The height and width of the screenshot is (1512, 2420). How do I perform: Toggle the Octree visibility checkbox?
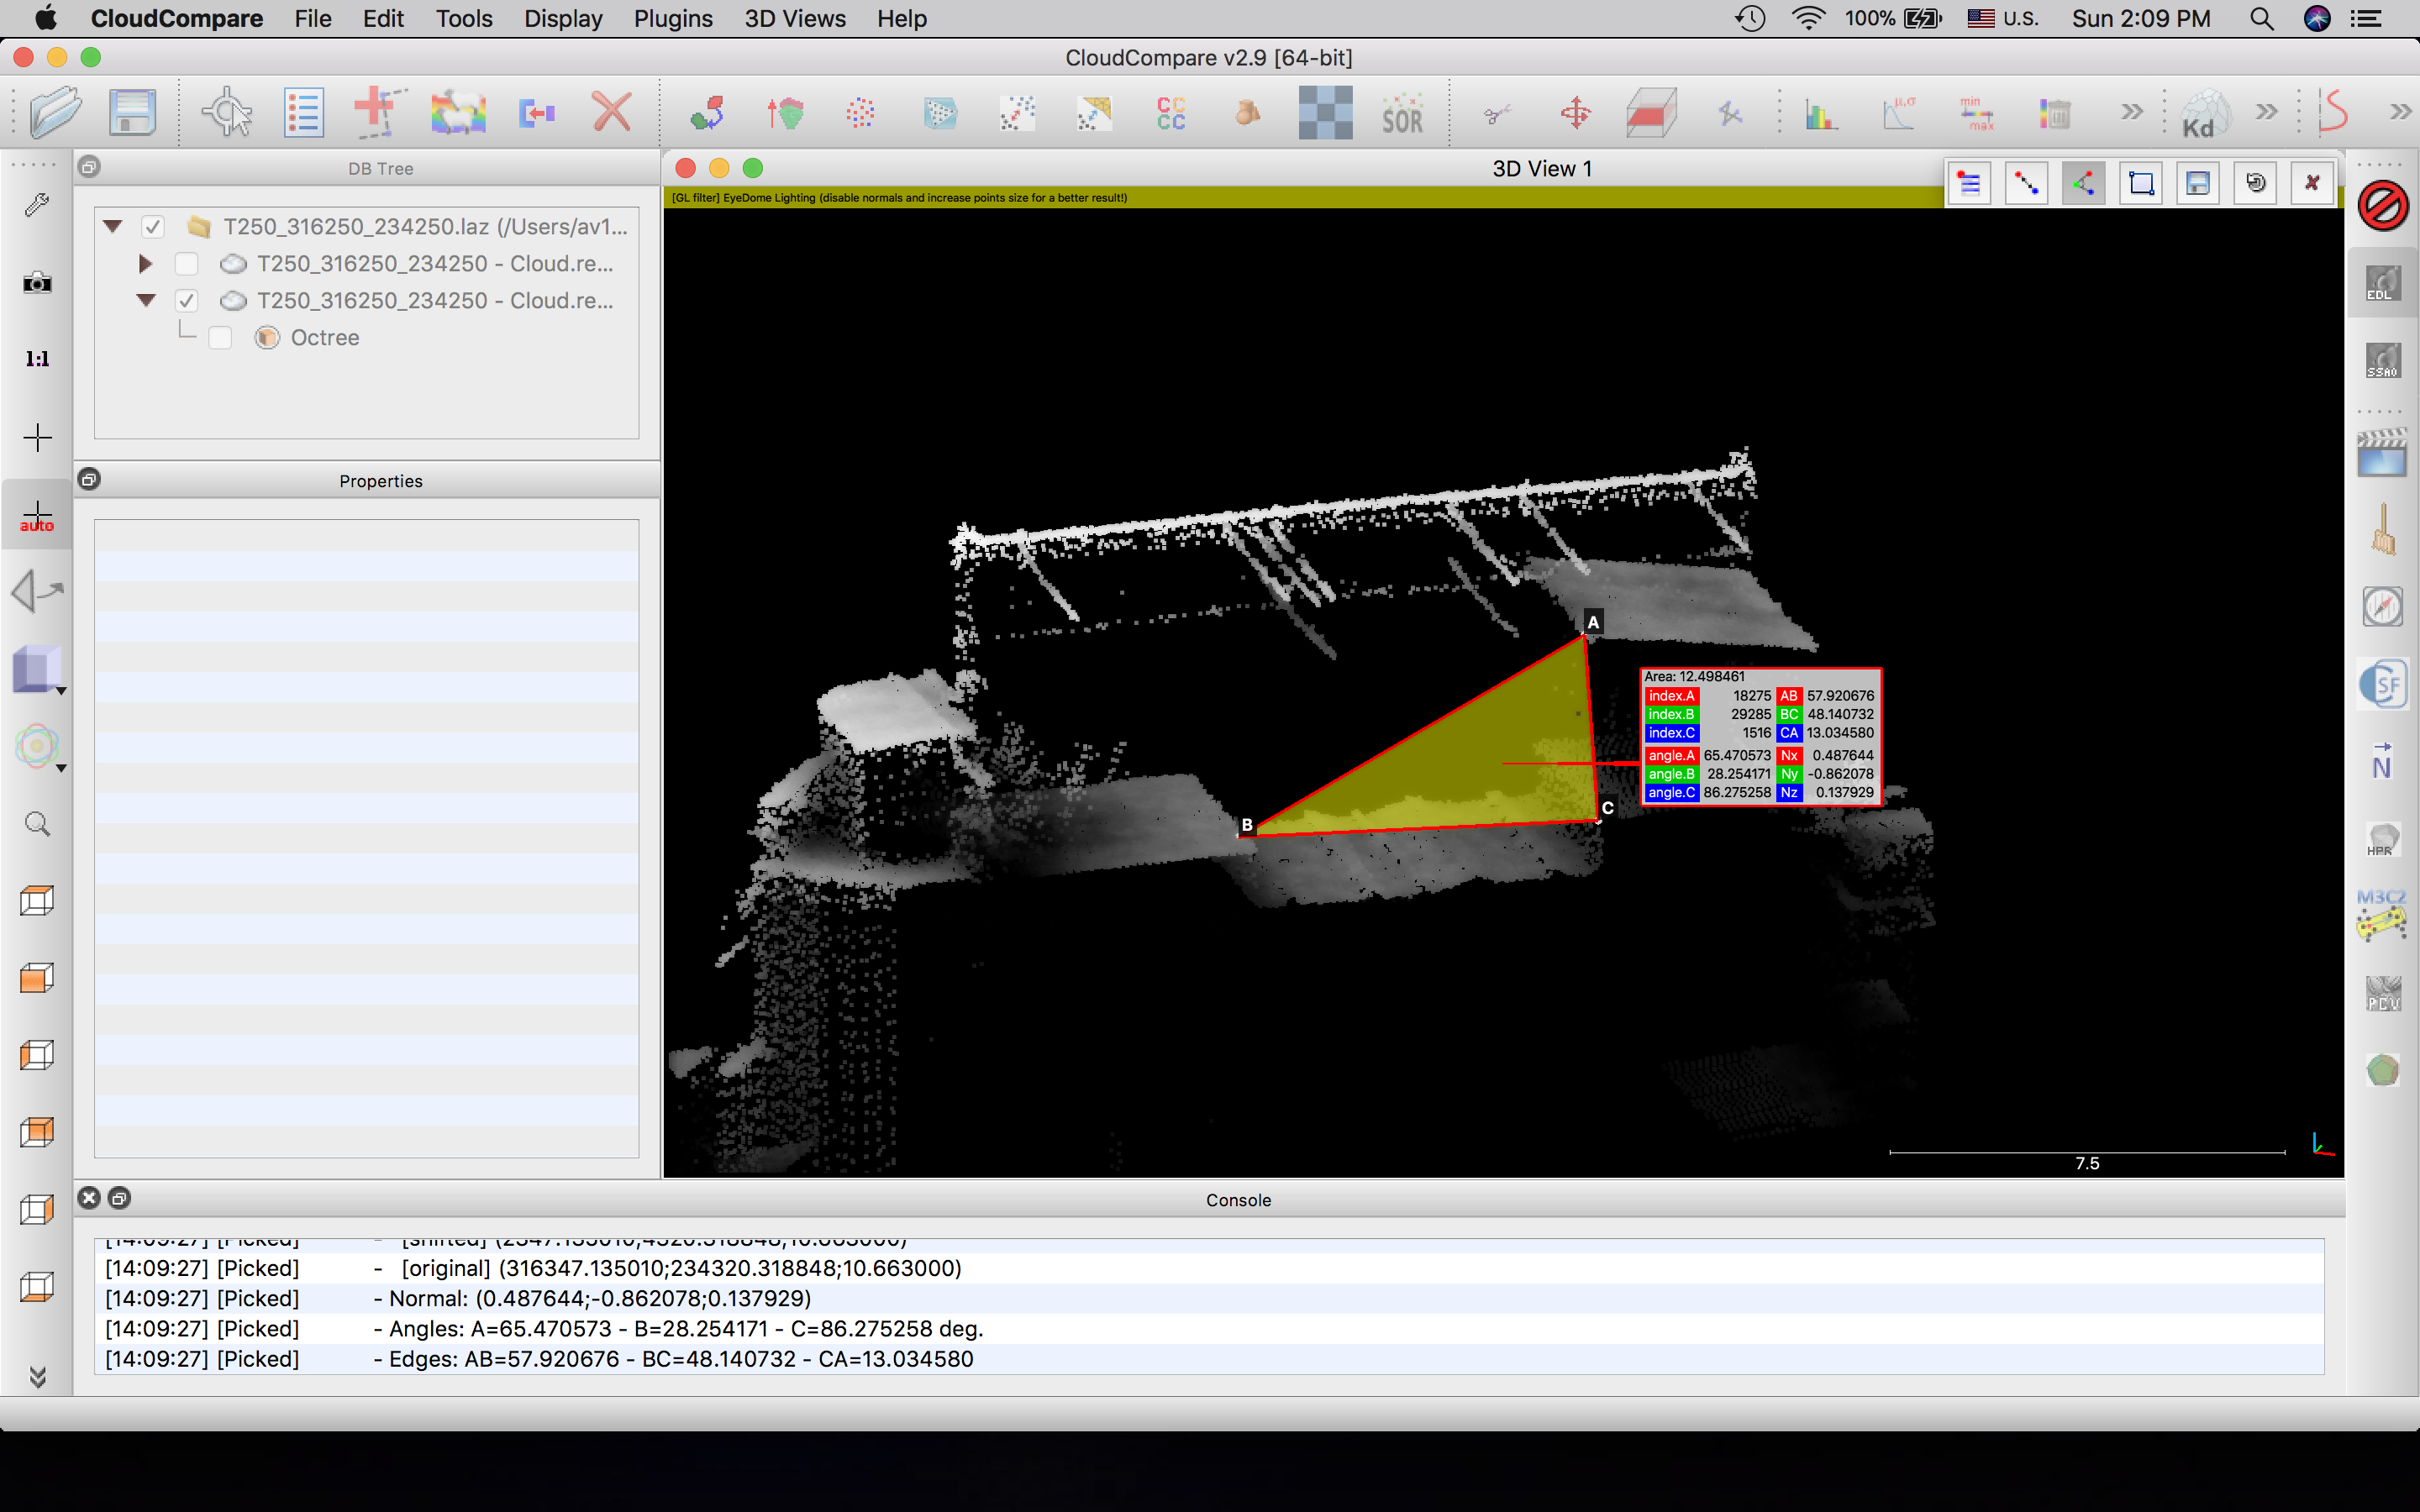click(220, 338)
